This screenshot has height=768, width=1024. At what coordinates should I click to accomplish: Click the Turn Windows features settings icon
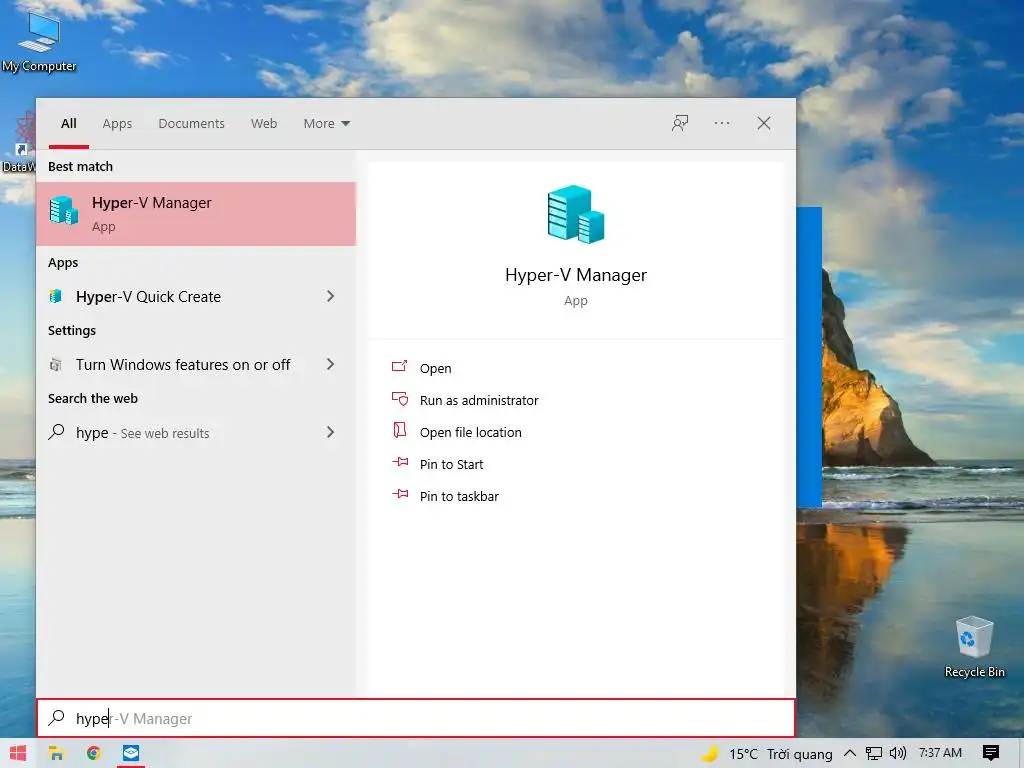point(56,364)
